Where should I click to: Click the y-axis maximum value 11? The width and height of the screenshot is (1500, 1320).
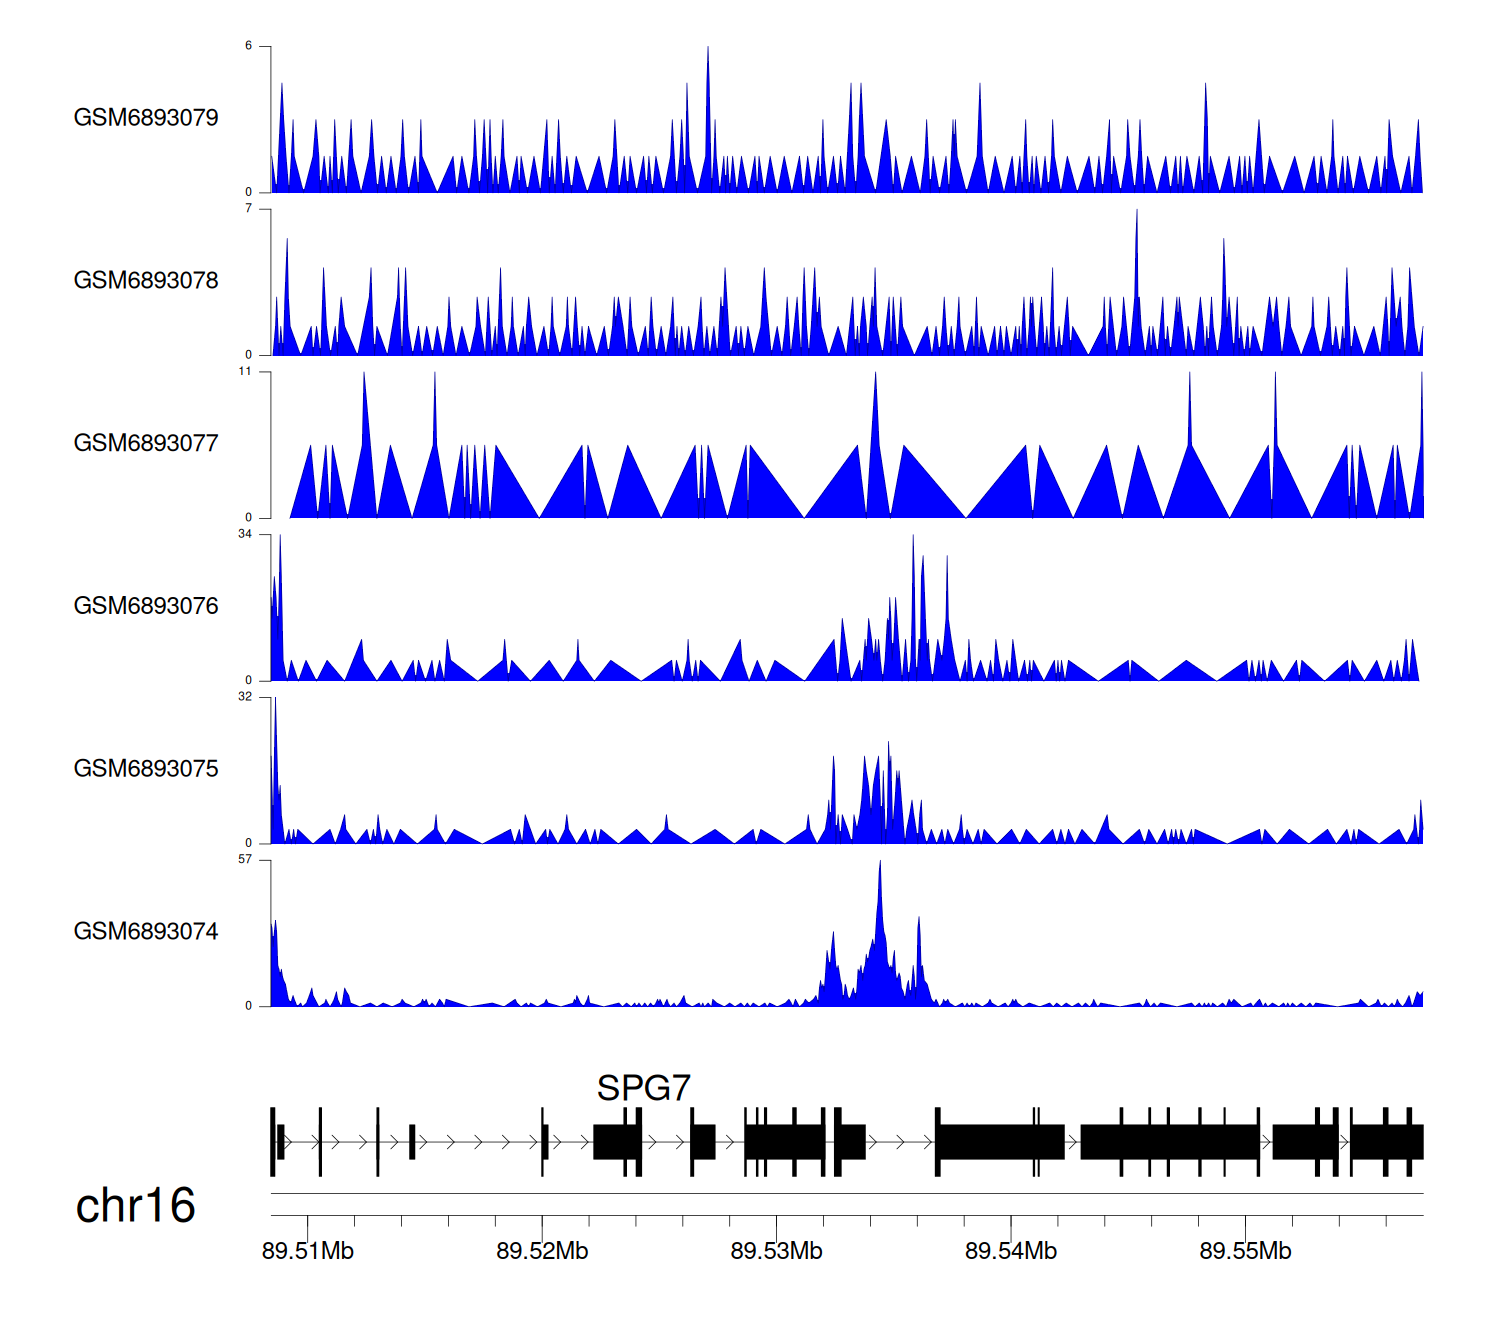(245, 371)
